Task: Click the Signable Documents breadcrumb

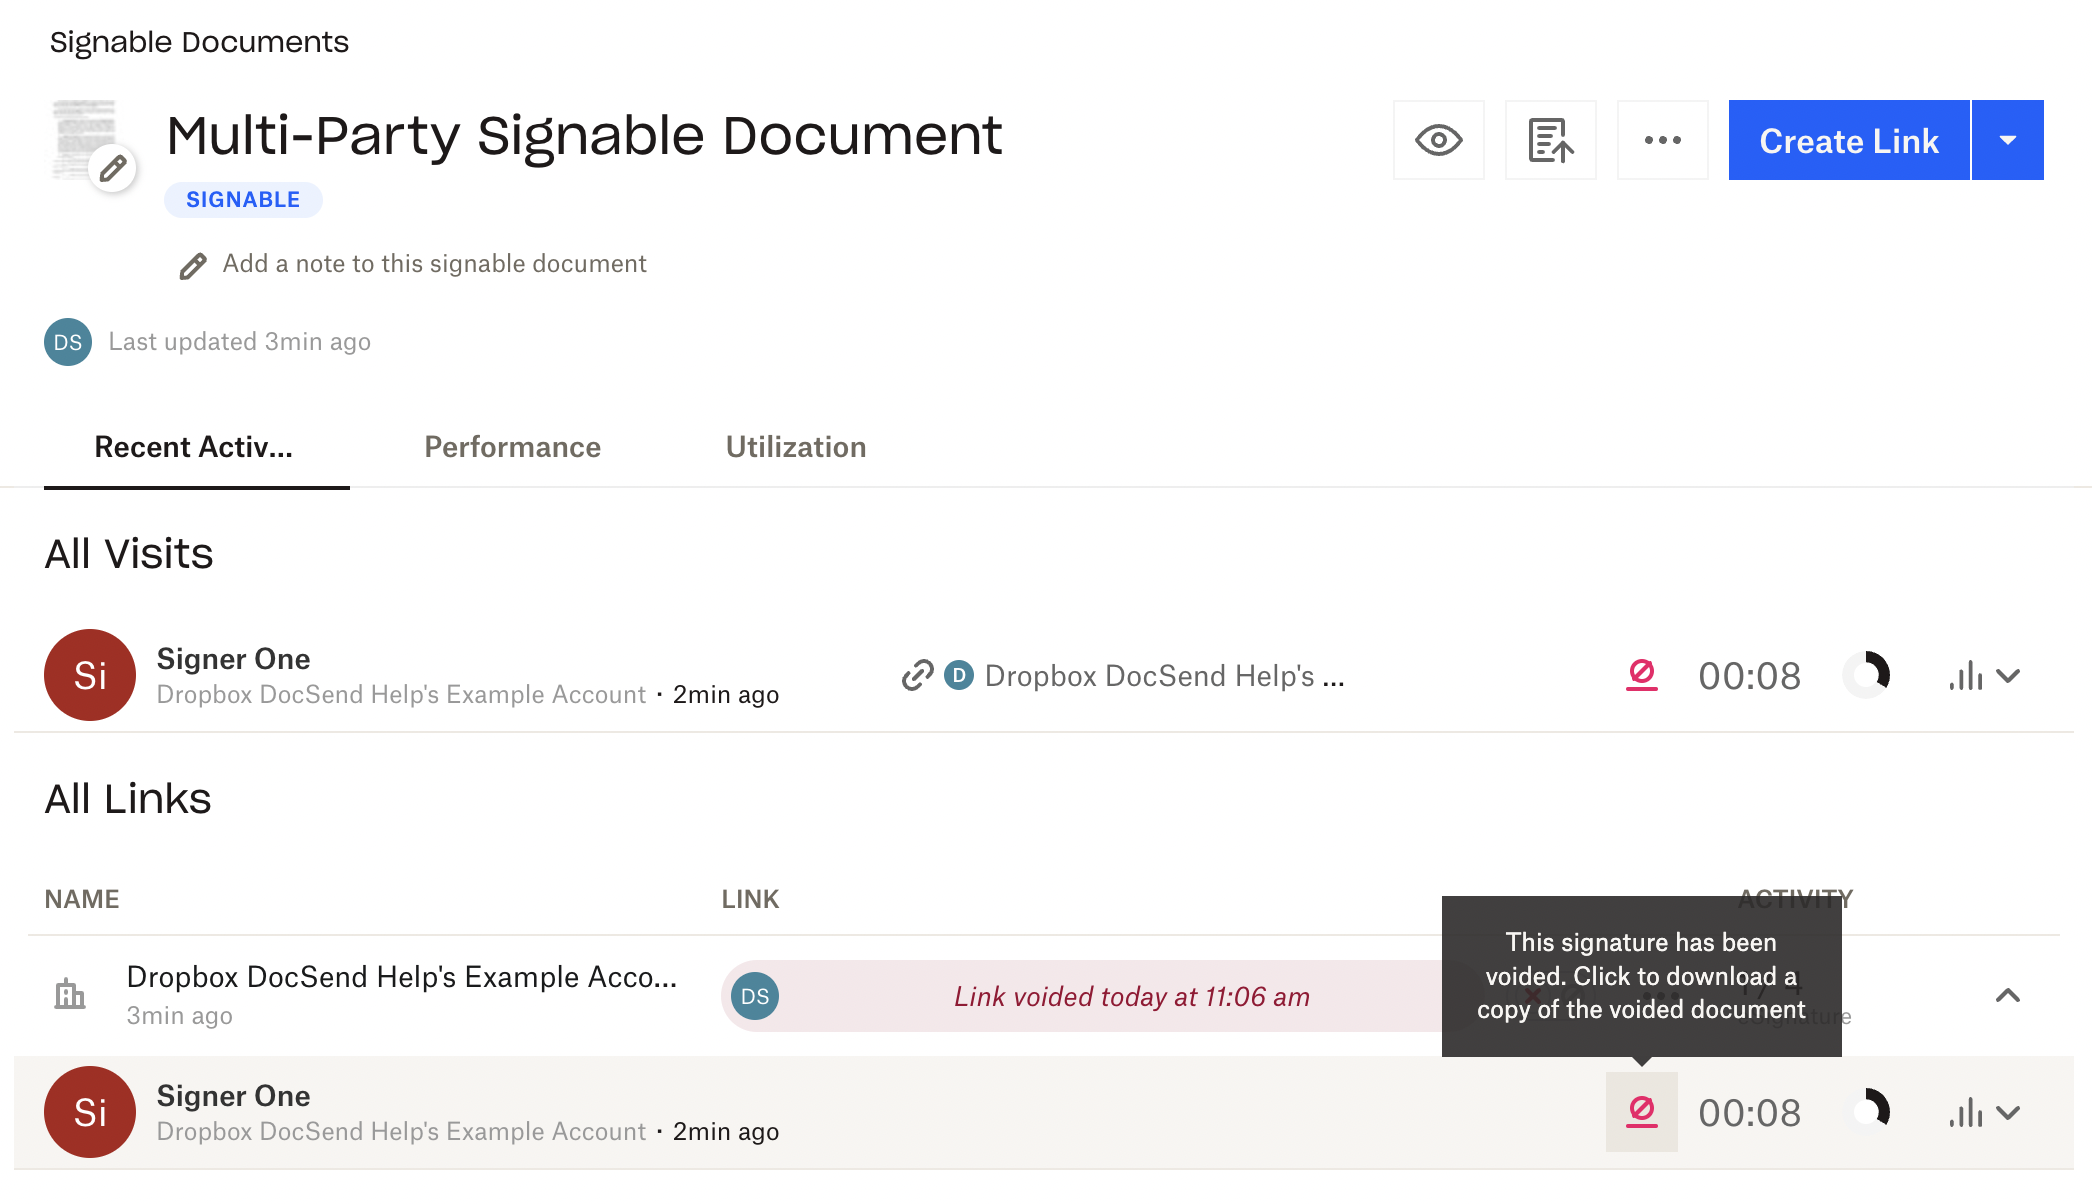Action: pos(199,42)
